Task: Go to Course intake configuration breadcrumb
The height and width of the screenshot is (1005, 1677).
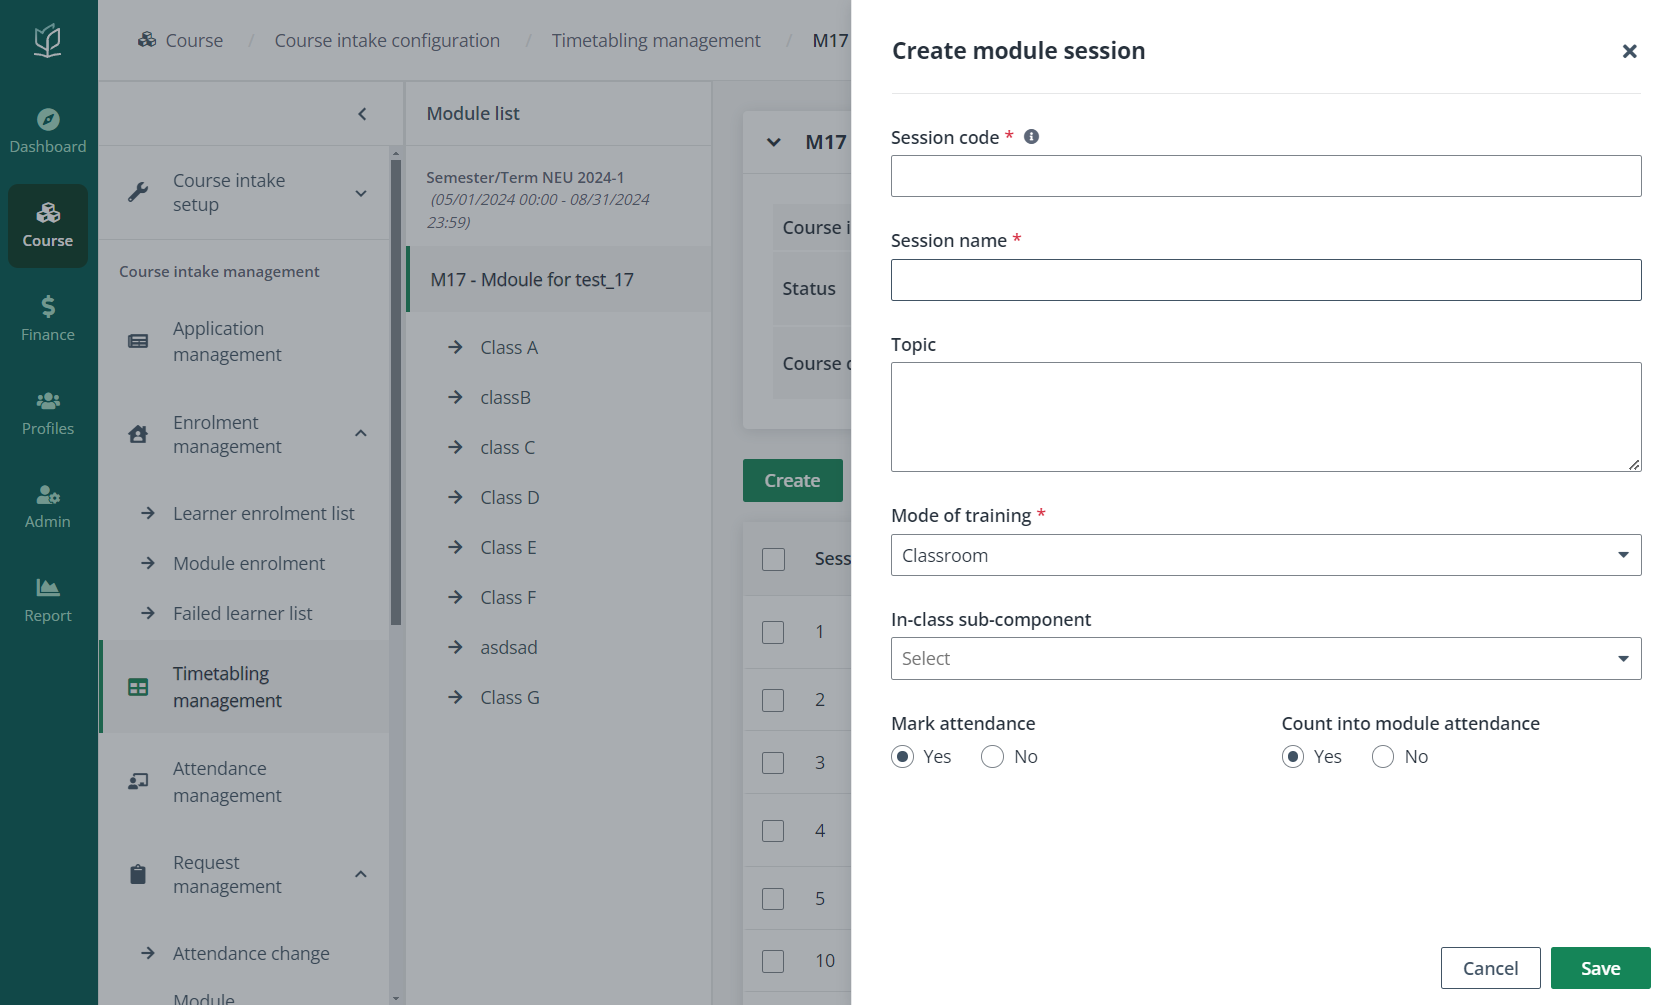Action: pyautogui.click(x=387, y=40)
